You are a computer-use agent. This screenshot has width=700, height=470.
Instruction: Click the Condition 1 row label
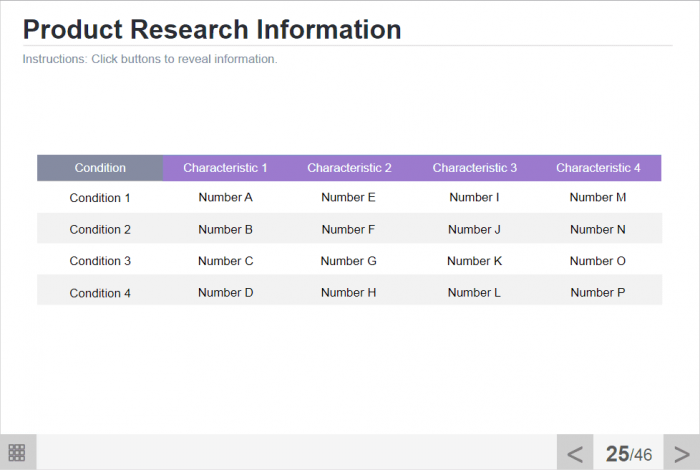point(100,198)
